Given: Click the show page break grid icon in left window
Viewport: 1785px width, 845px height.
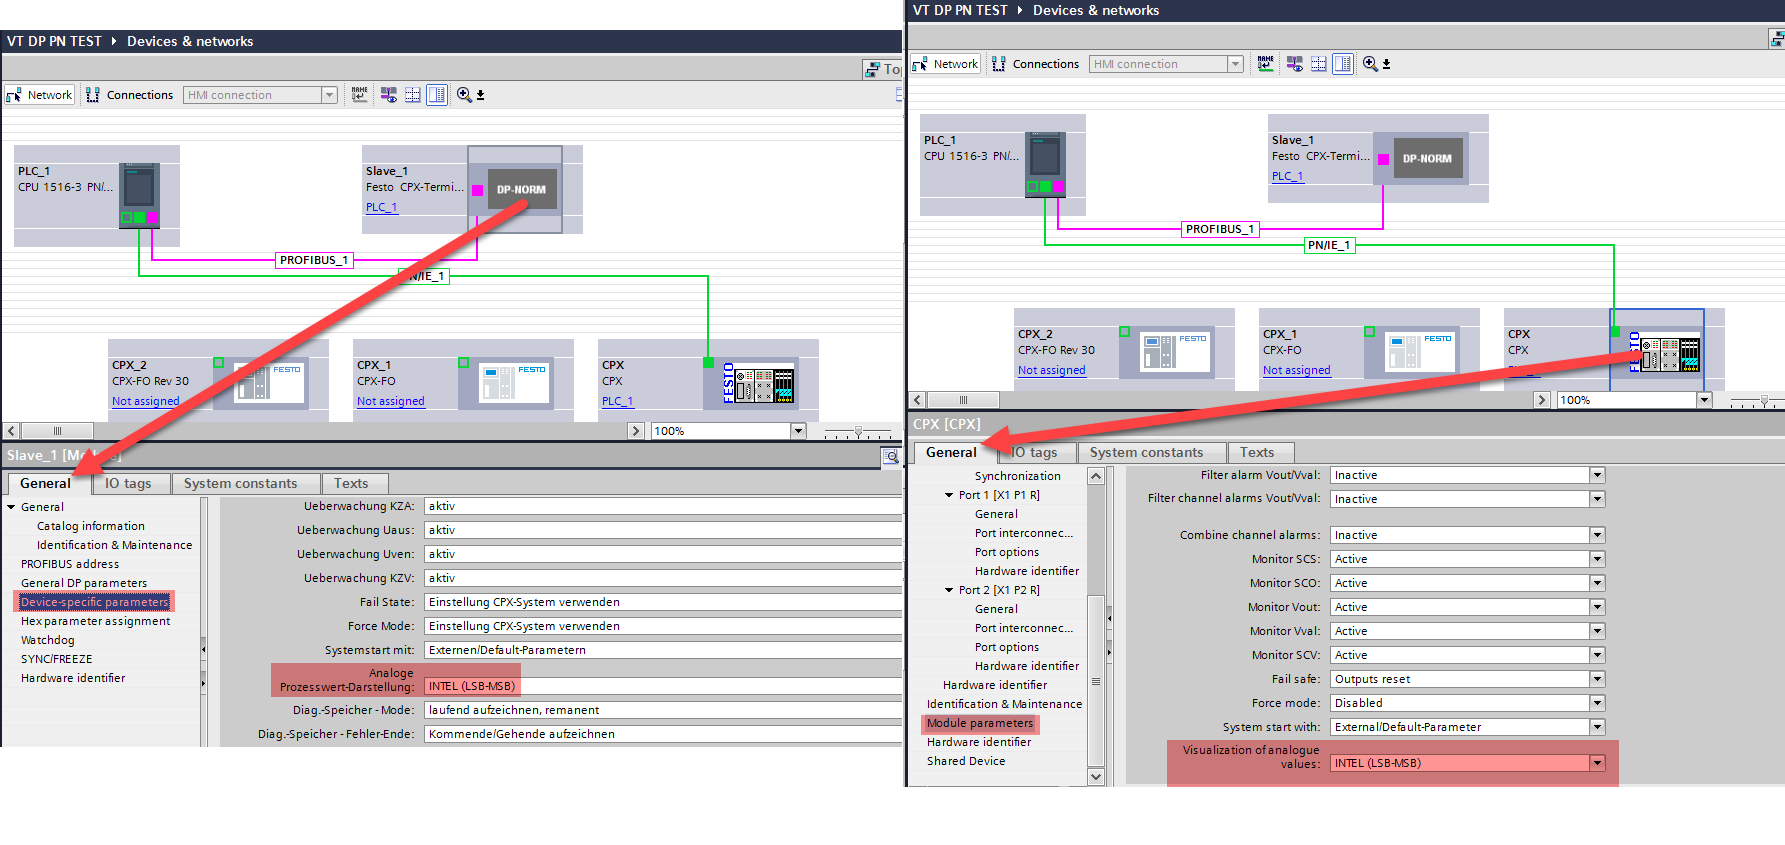Looking at the screenshot, I should [412, 95].
